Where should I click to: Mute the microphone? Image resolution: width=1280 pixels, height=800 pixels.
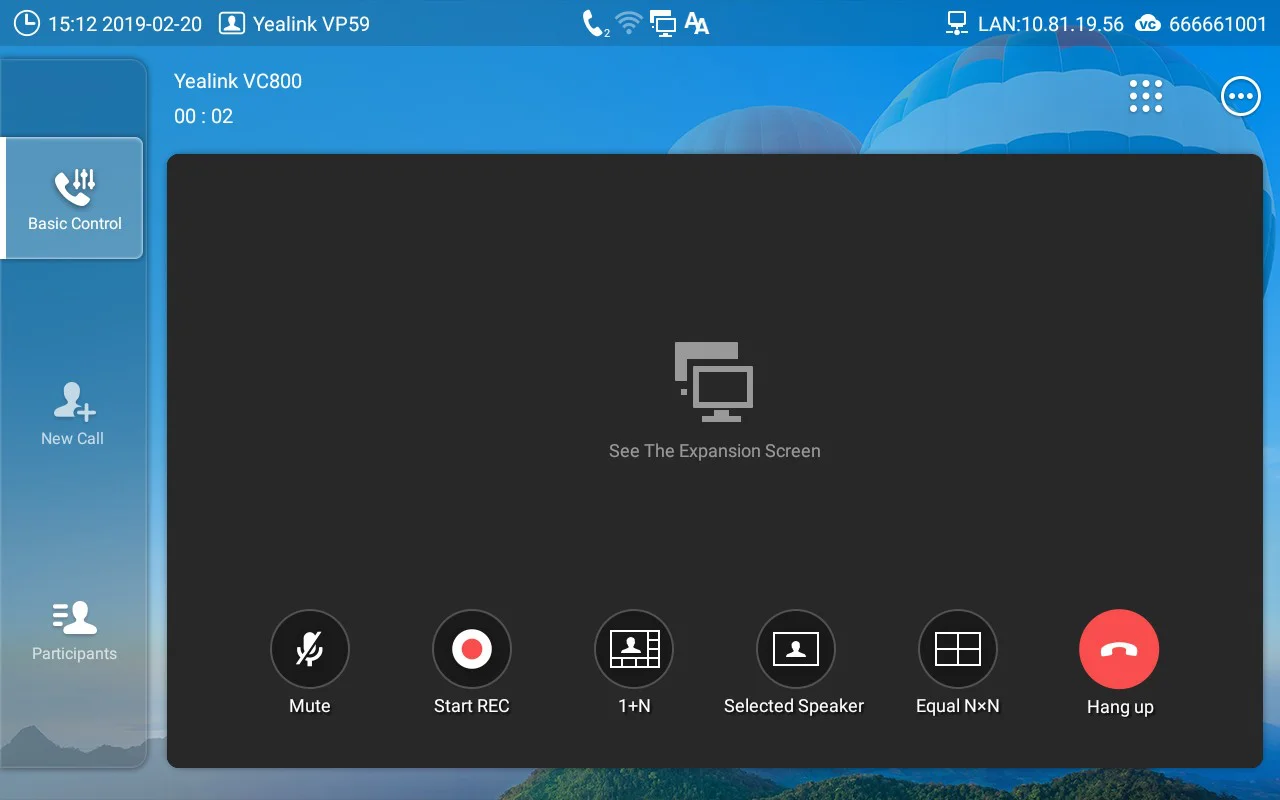(310, 648)
